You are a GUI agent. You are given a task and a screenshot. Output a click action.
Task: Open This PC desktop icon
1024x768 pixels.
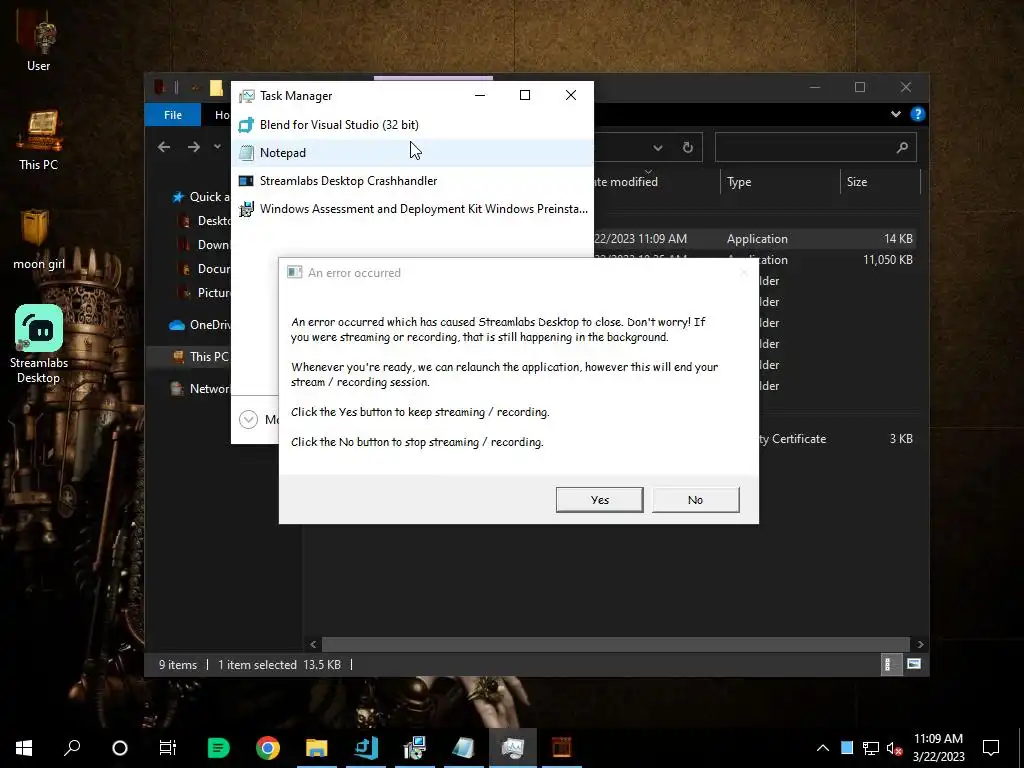coord(38,140)
